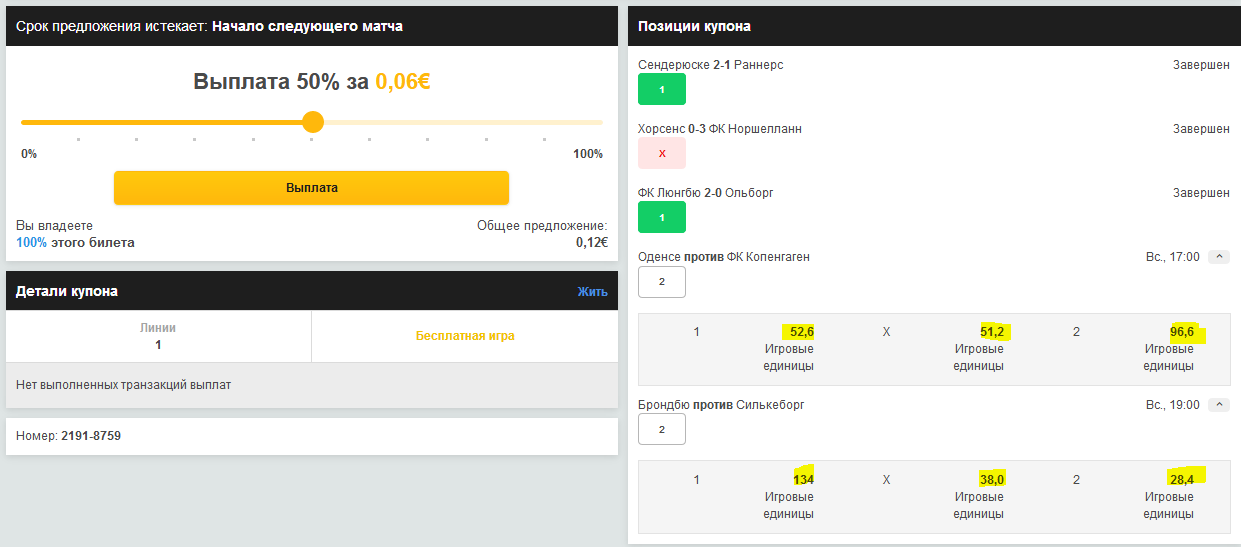
Task: Click the coupon number 2191-8759
Action: [x=91, y=436]
